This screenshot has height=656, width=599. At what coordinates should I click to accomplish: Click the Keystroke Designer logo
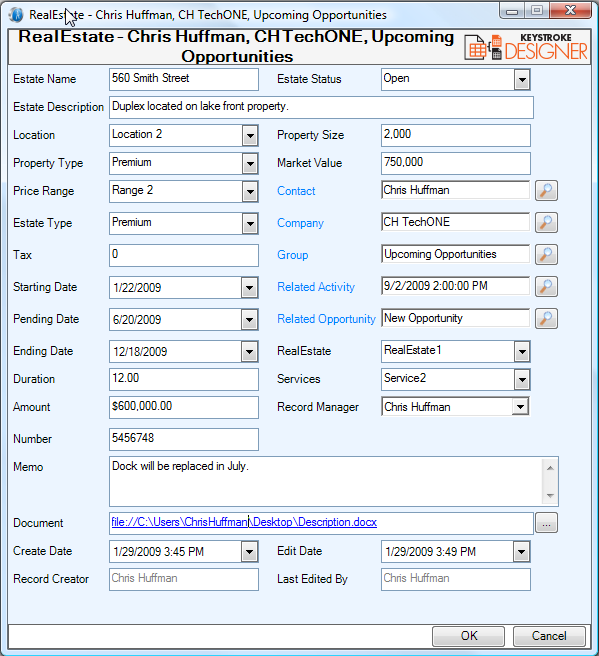point(526,47)
